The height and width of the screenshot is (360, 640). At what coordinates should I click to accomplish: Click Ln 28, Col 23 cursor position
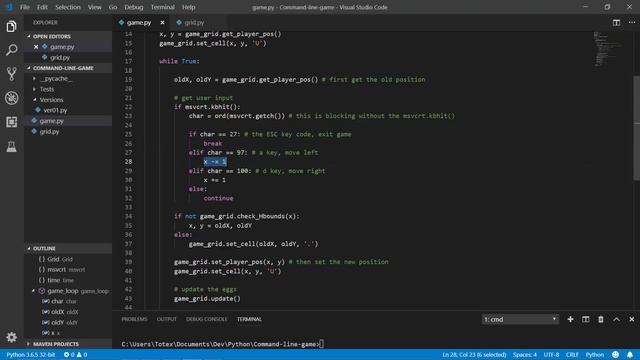474,355
